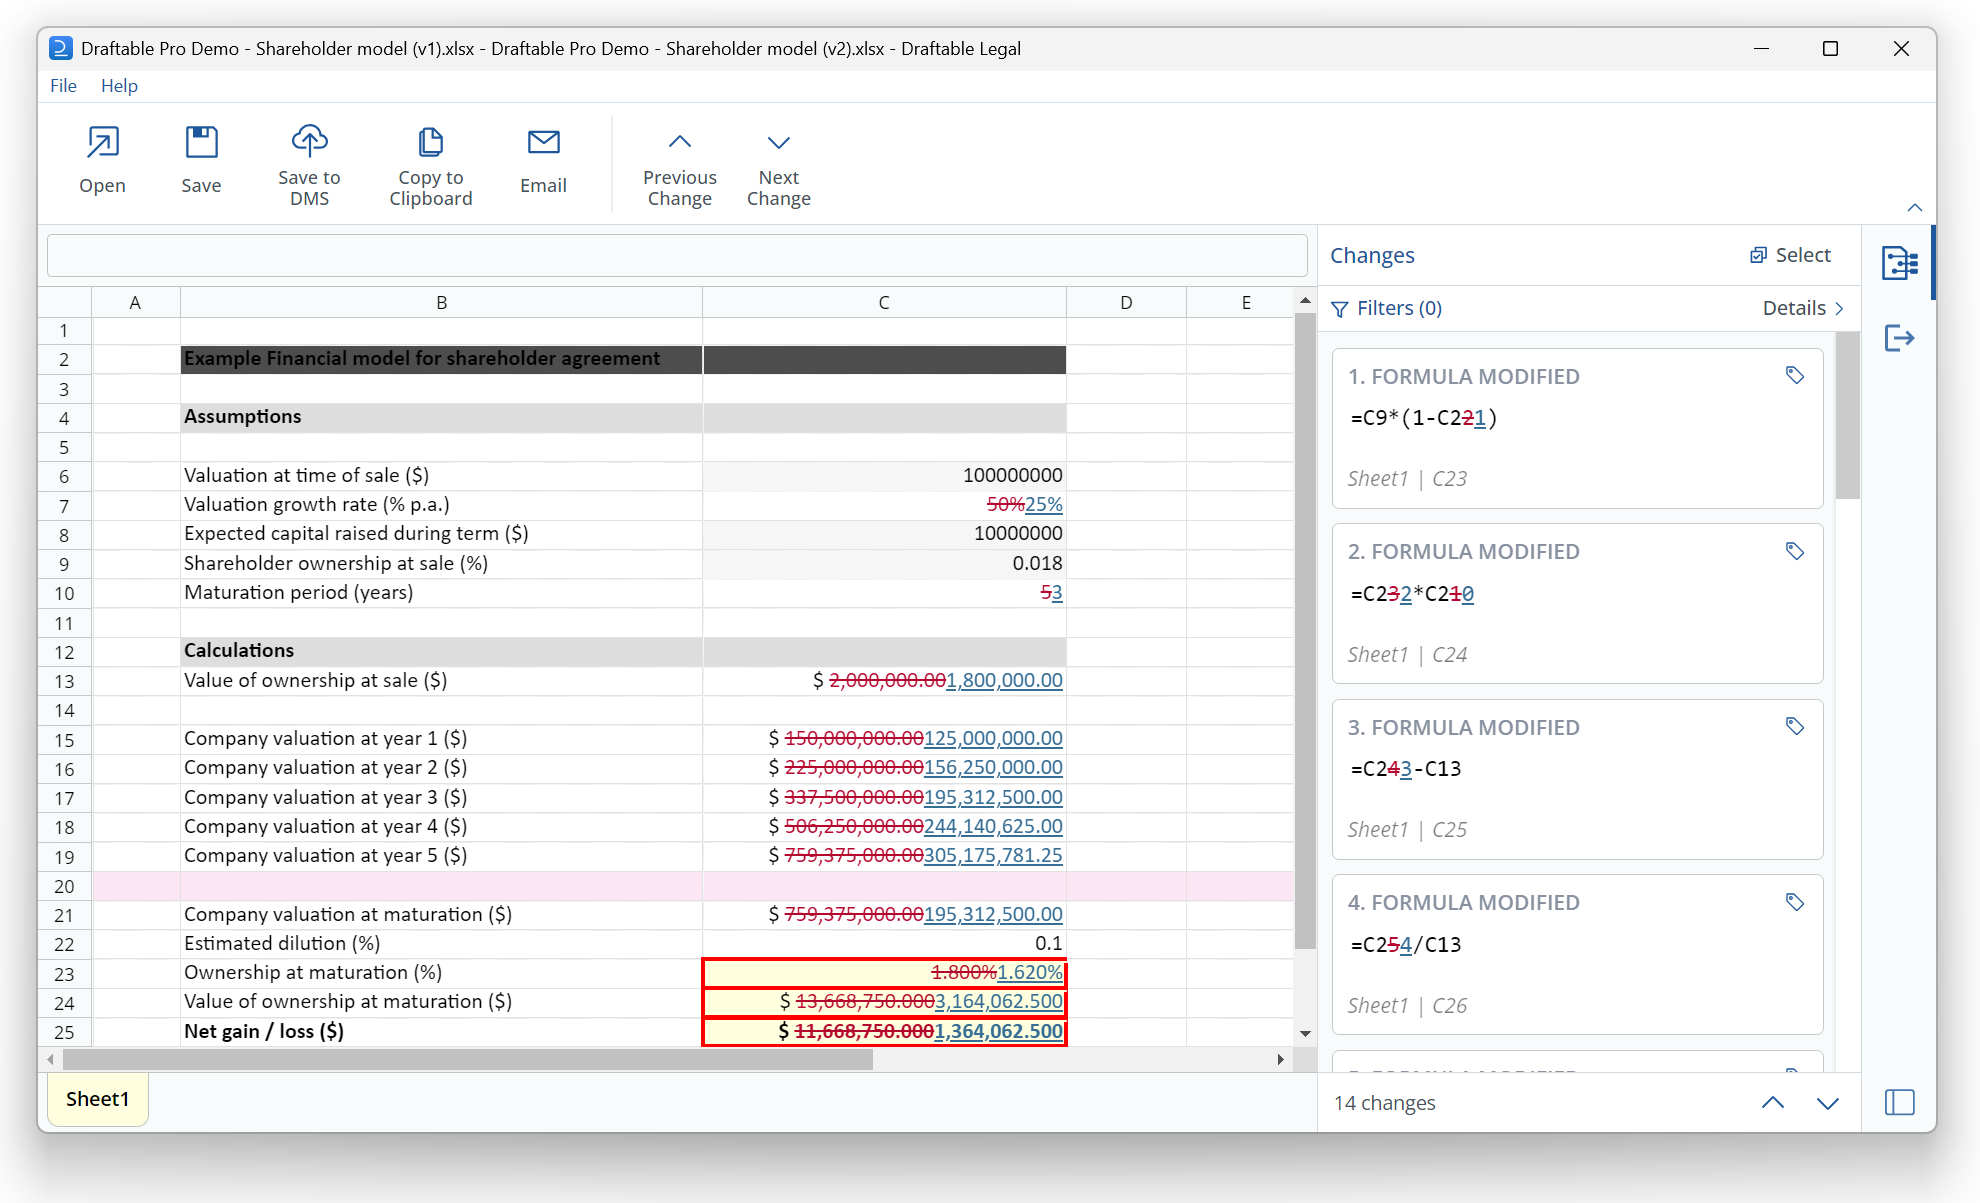Open the change list panel icon in sidebar
The height and width of the screenshot is (1203, 1980).
tap(1899, 264)
